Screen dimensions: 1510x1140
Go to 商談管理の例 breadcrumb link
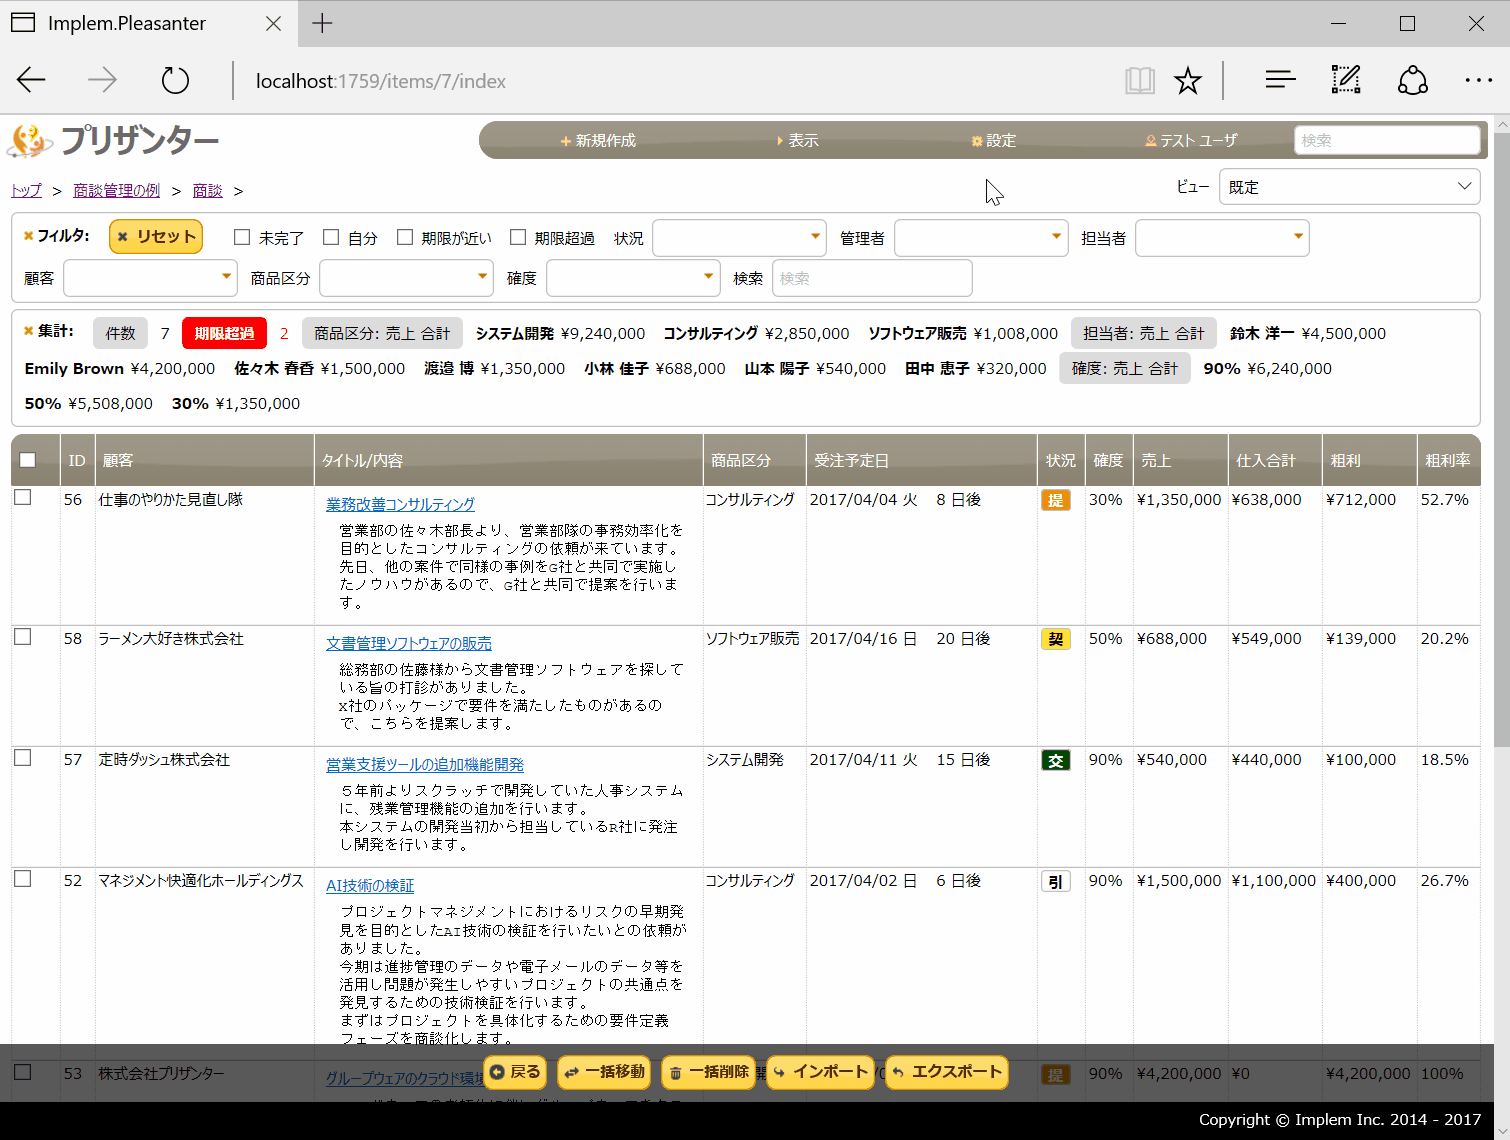point(116,190)
